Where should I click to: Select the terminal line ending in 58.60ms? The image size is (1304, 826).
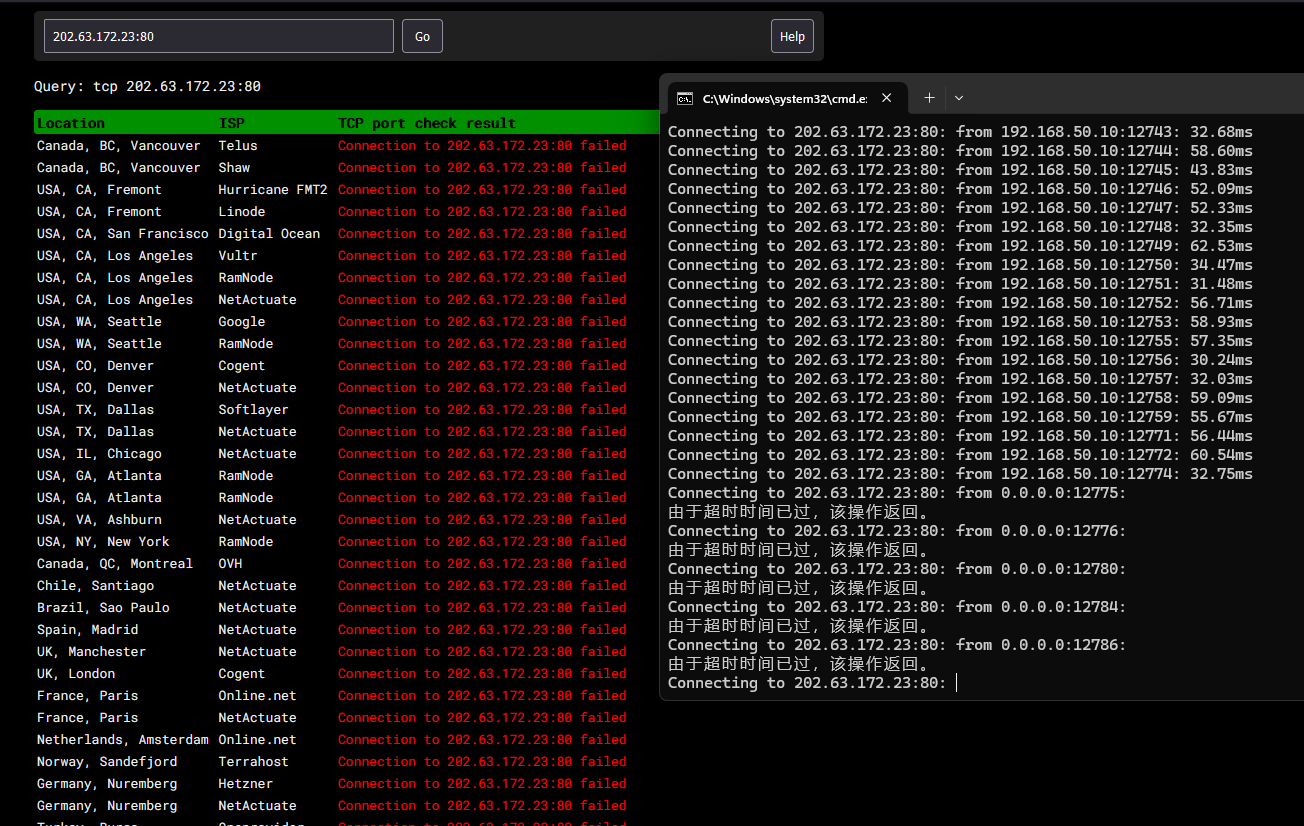[960, 151]
